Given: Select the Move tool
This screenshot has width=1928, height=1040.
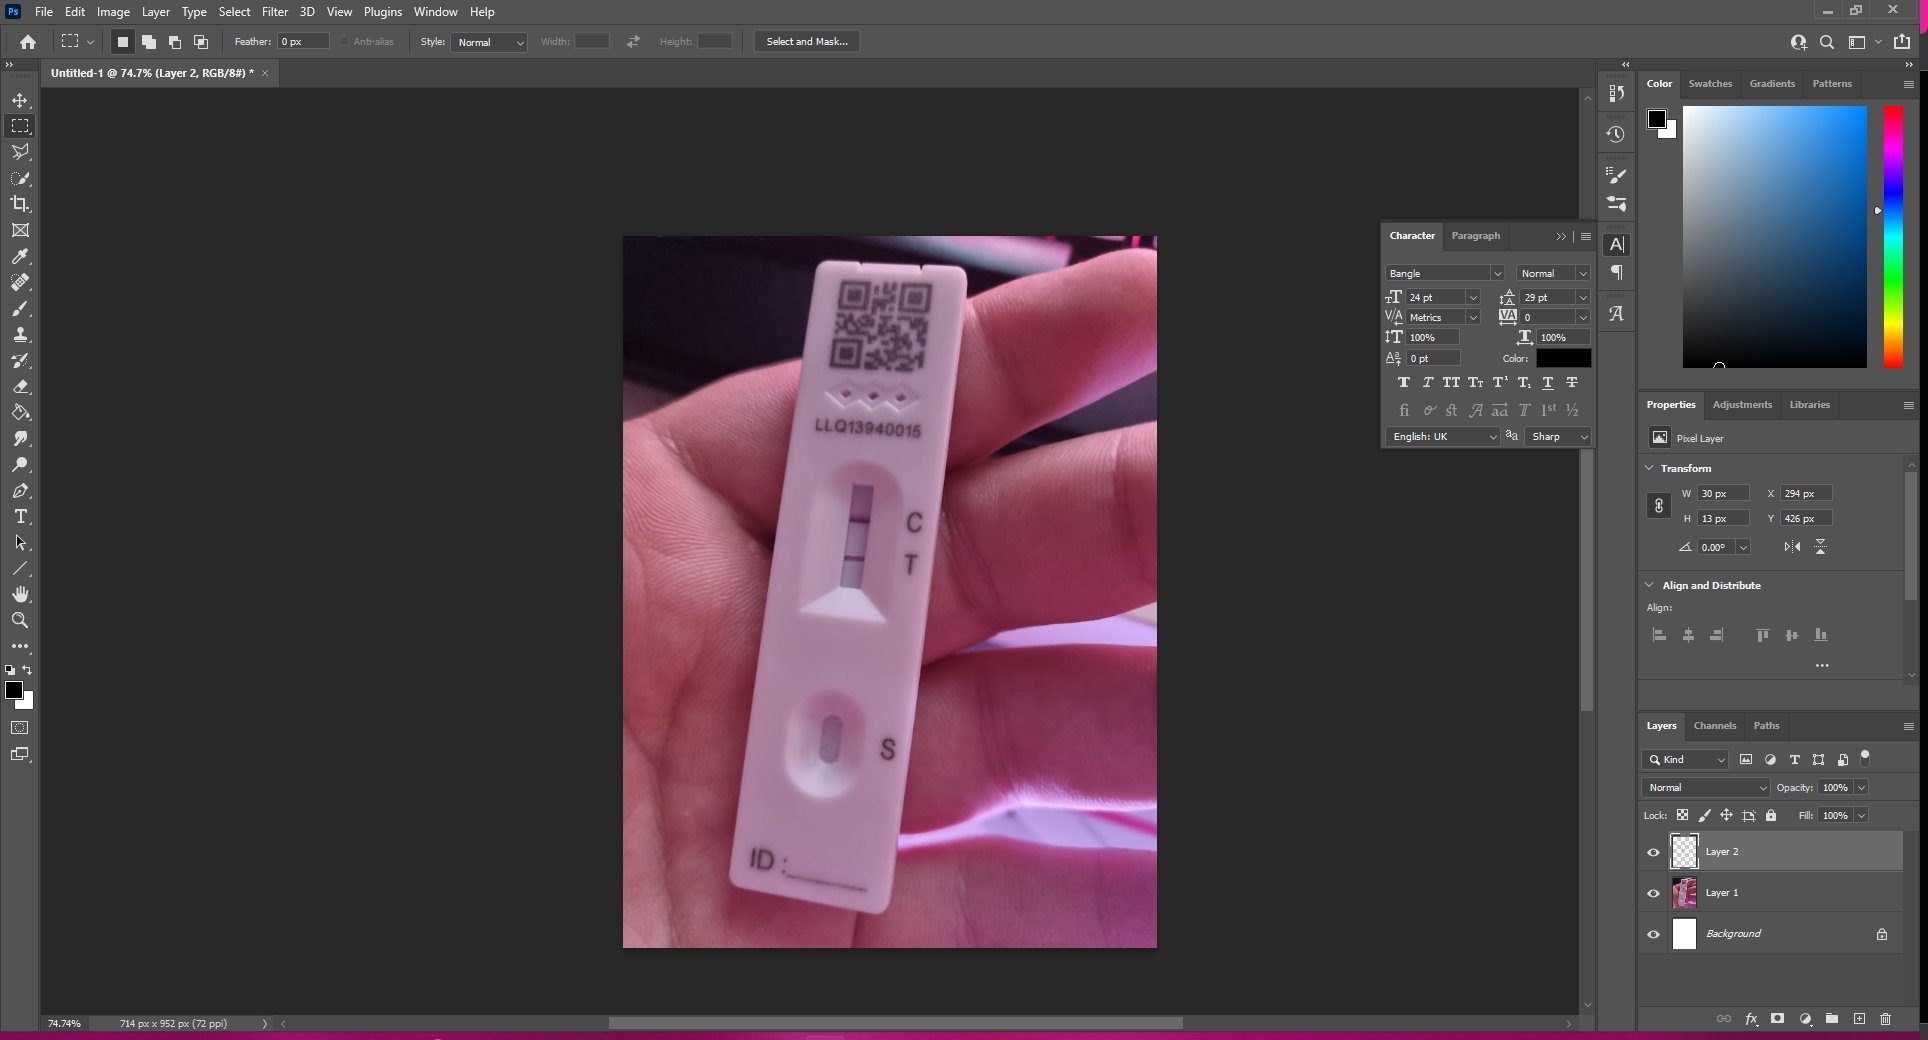Looking at the screenshot, I should click(x=20, y=100).
